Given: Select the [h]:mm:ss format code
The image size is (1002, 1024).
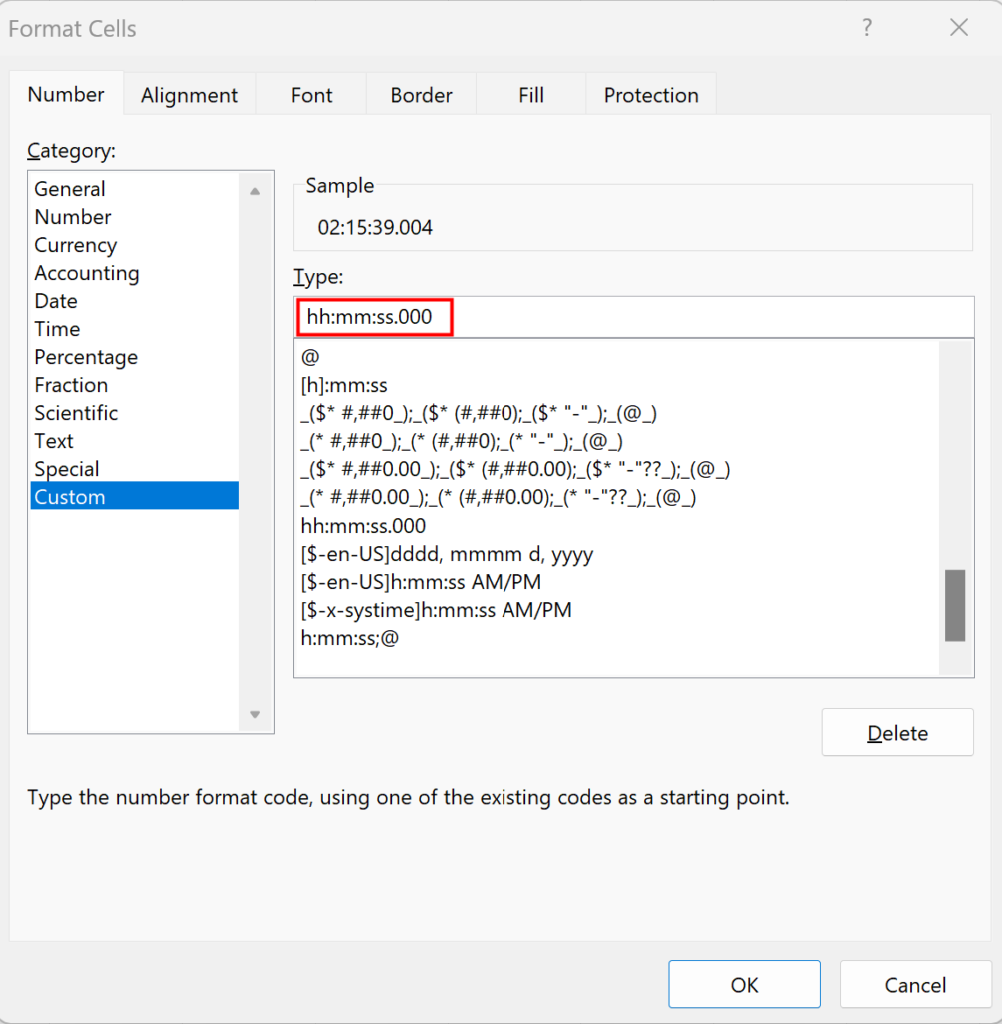Looking at the screenshot, I should (x=344, y=385).
